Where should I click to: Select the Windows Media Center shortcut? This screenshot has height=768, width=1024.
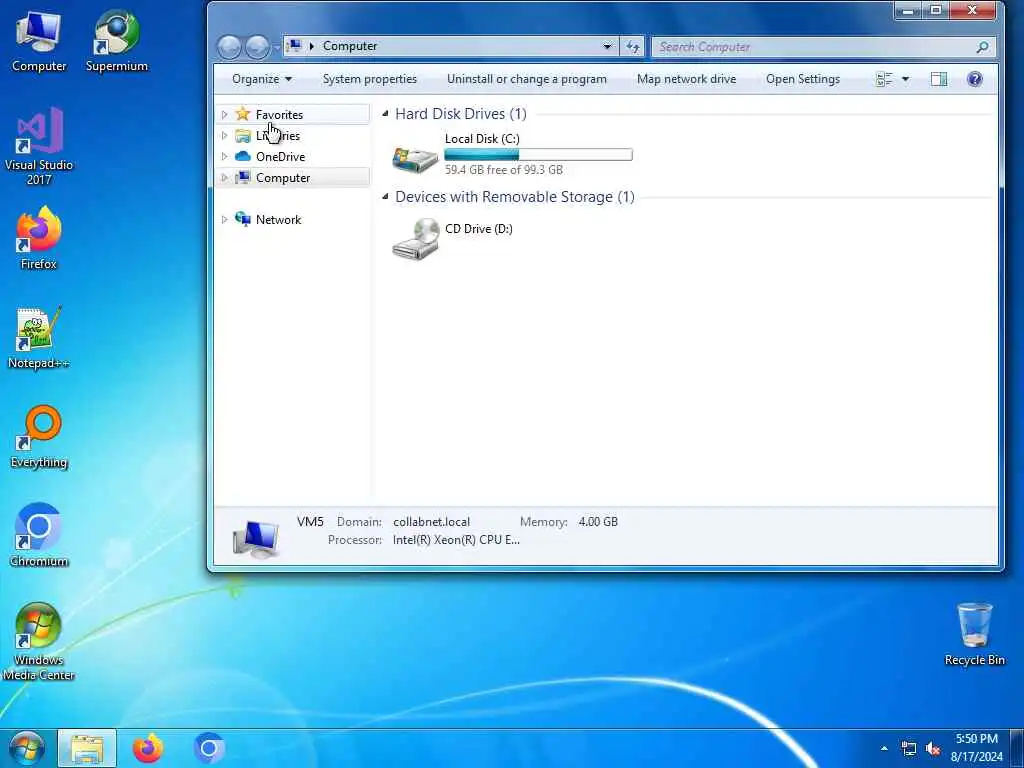[x=39, y=642]
